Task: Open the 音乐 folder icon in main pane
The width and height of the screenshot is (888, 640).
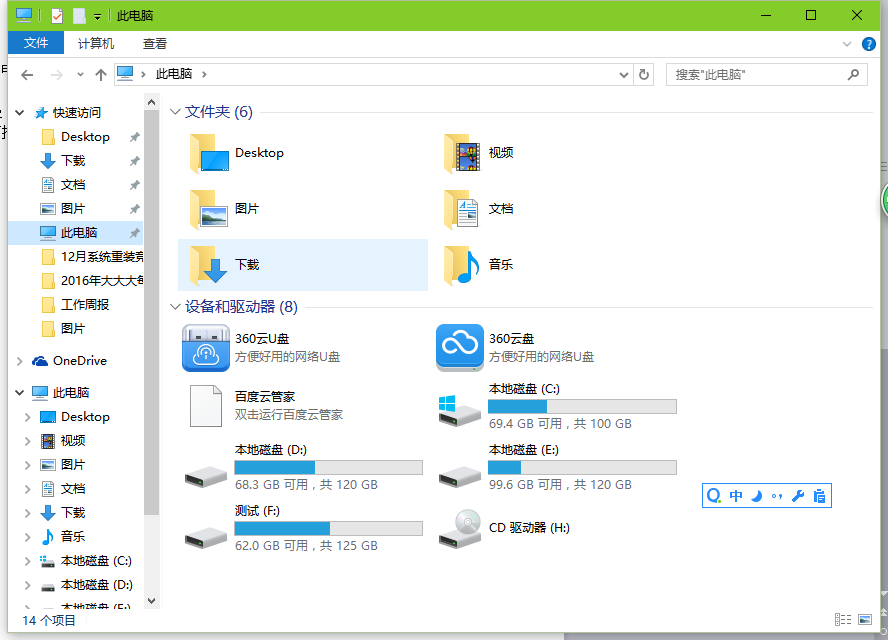Action: click(463, 264)
